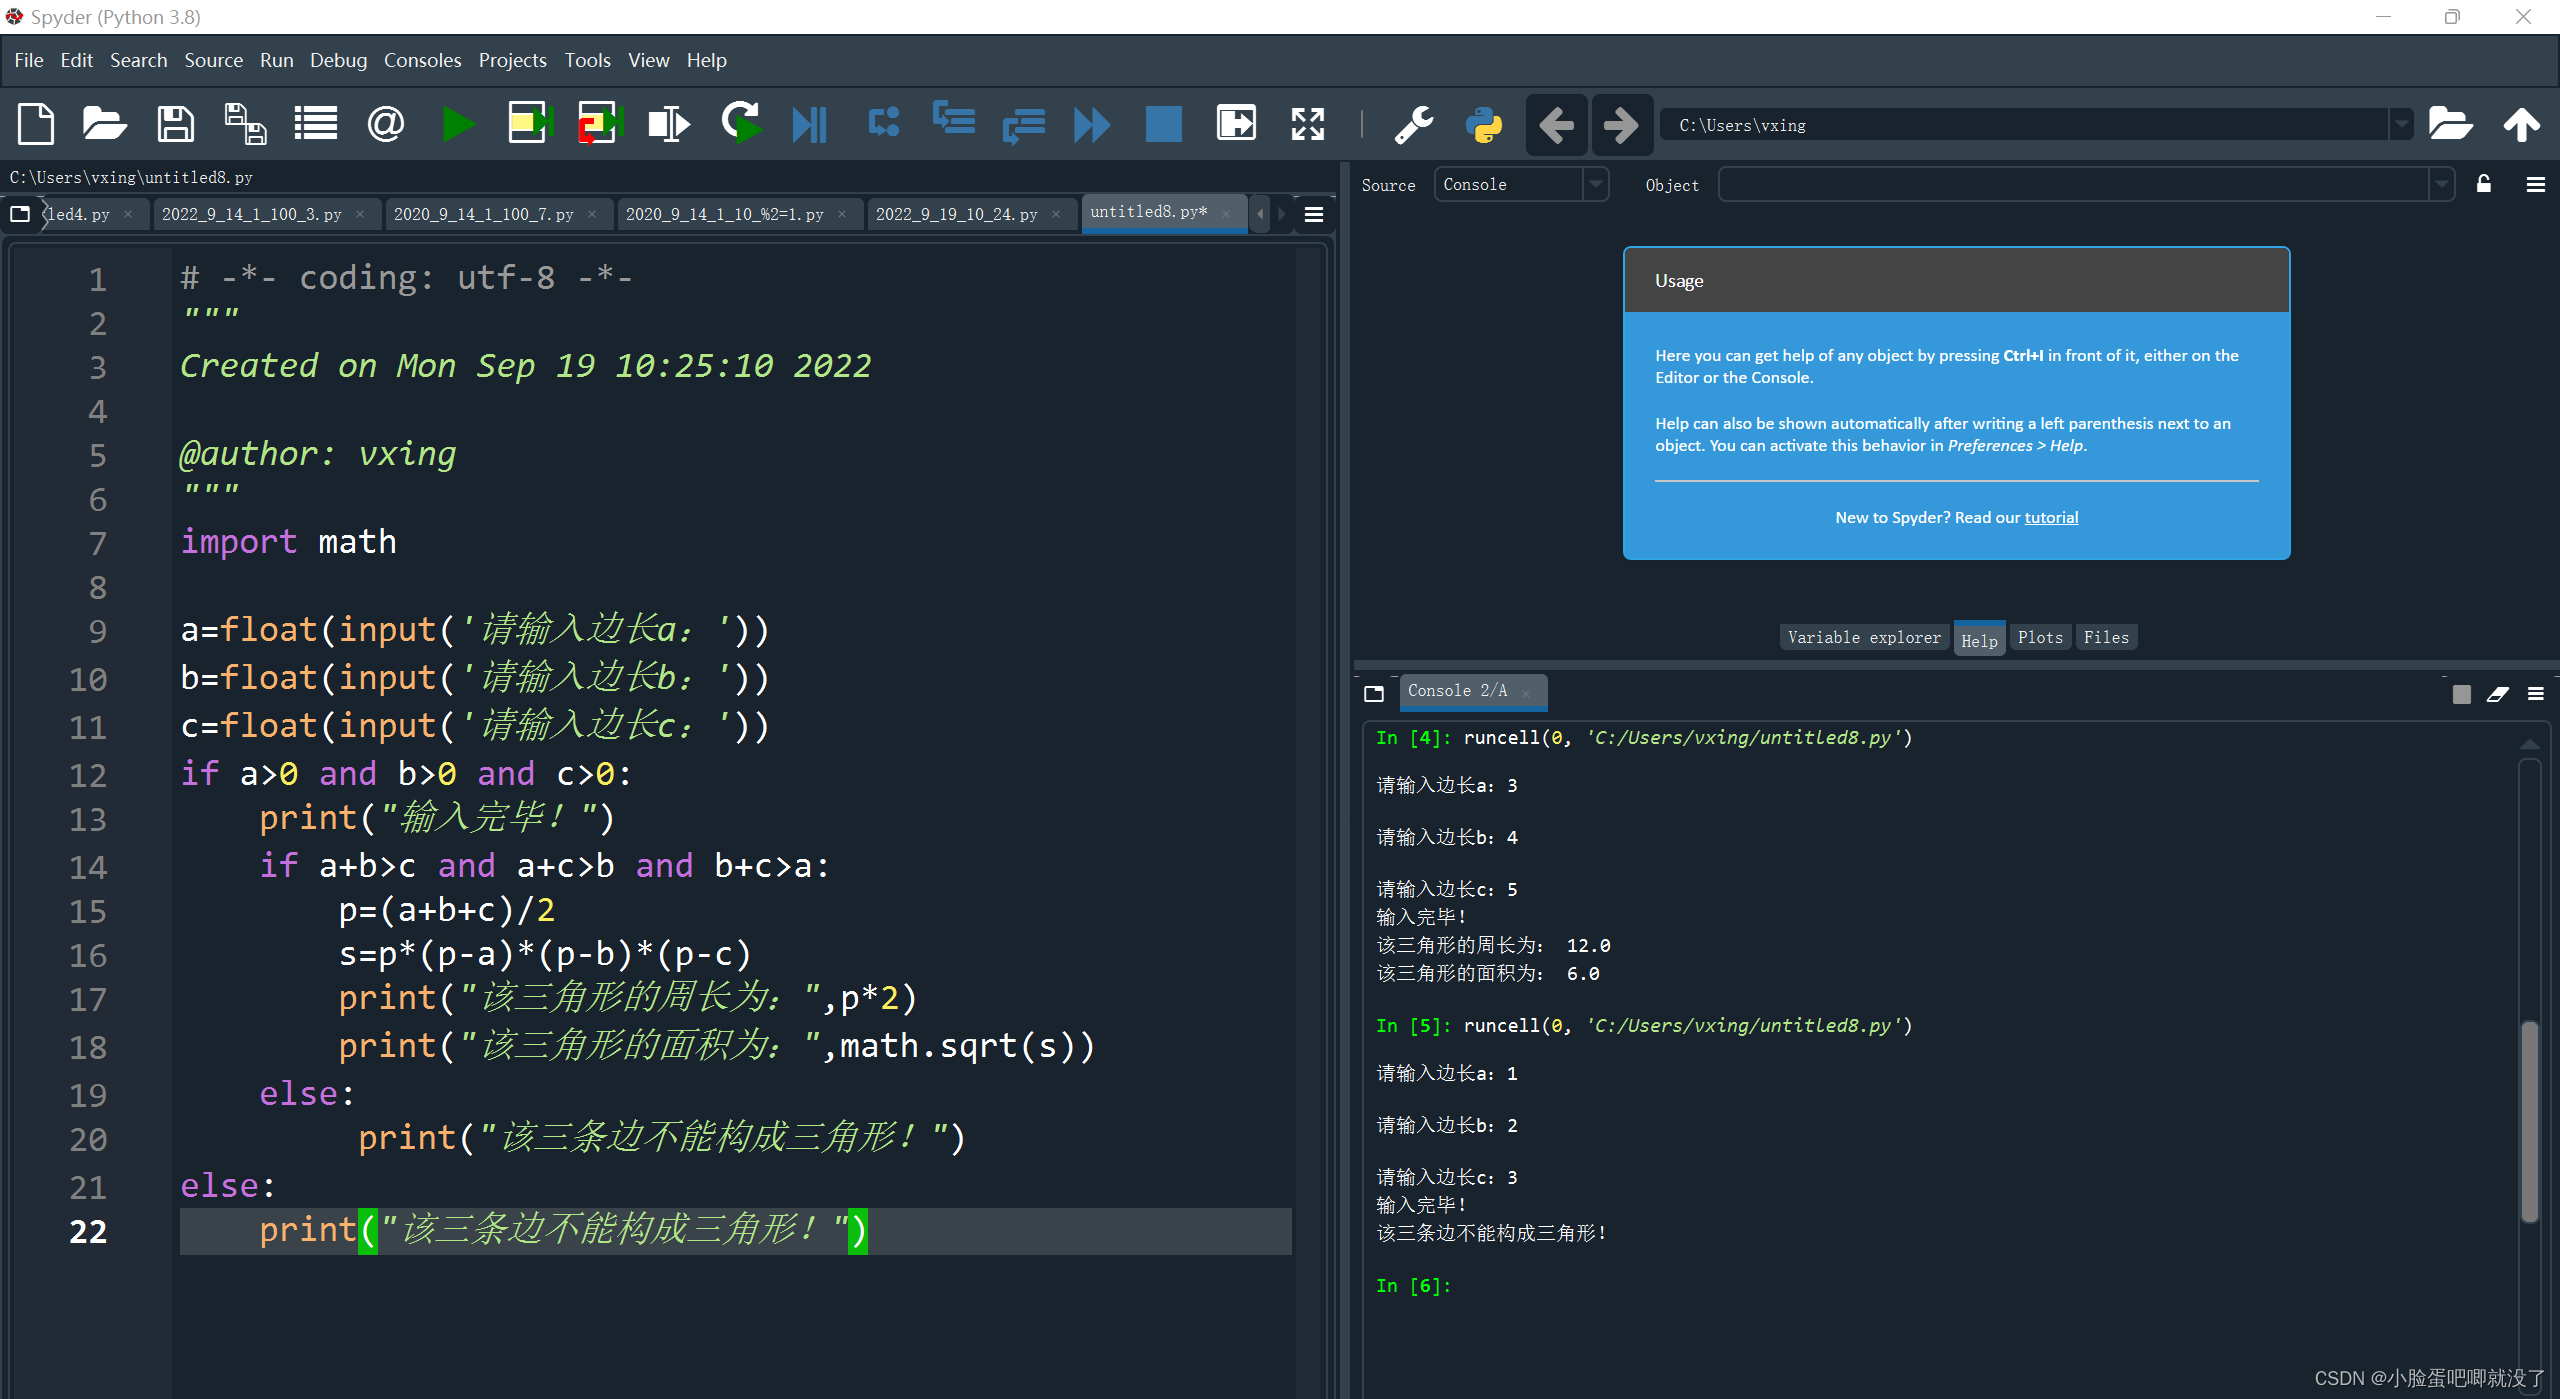Close the led4.py editor tab

pos(128,214)
